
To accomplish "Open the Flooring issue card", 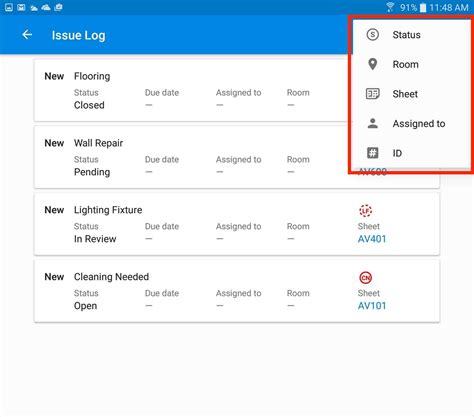I will point(193,90).
